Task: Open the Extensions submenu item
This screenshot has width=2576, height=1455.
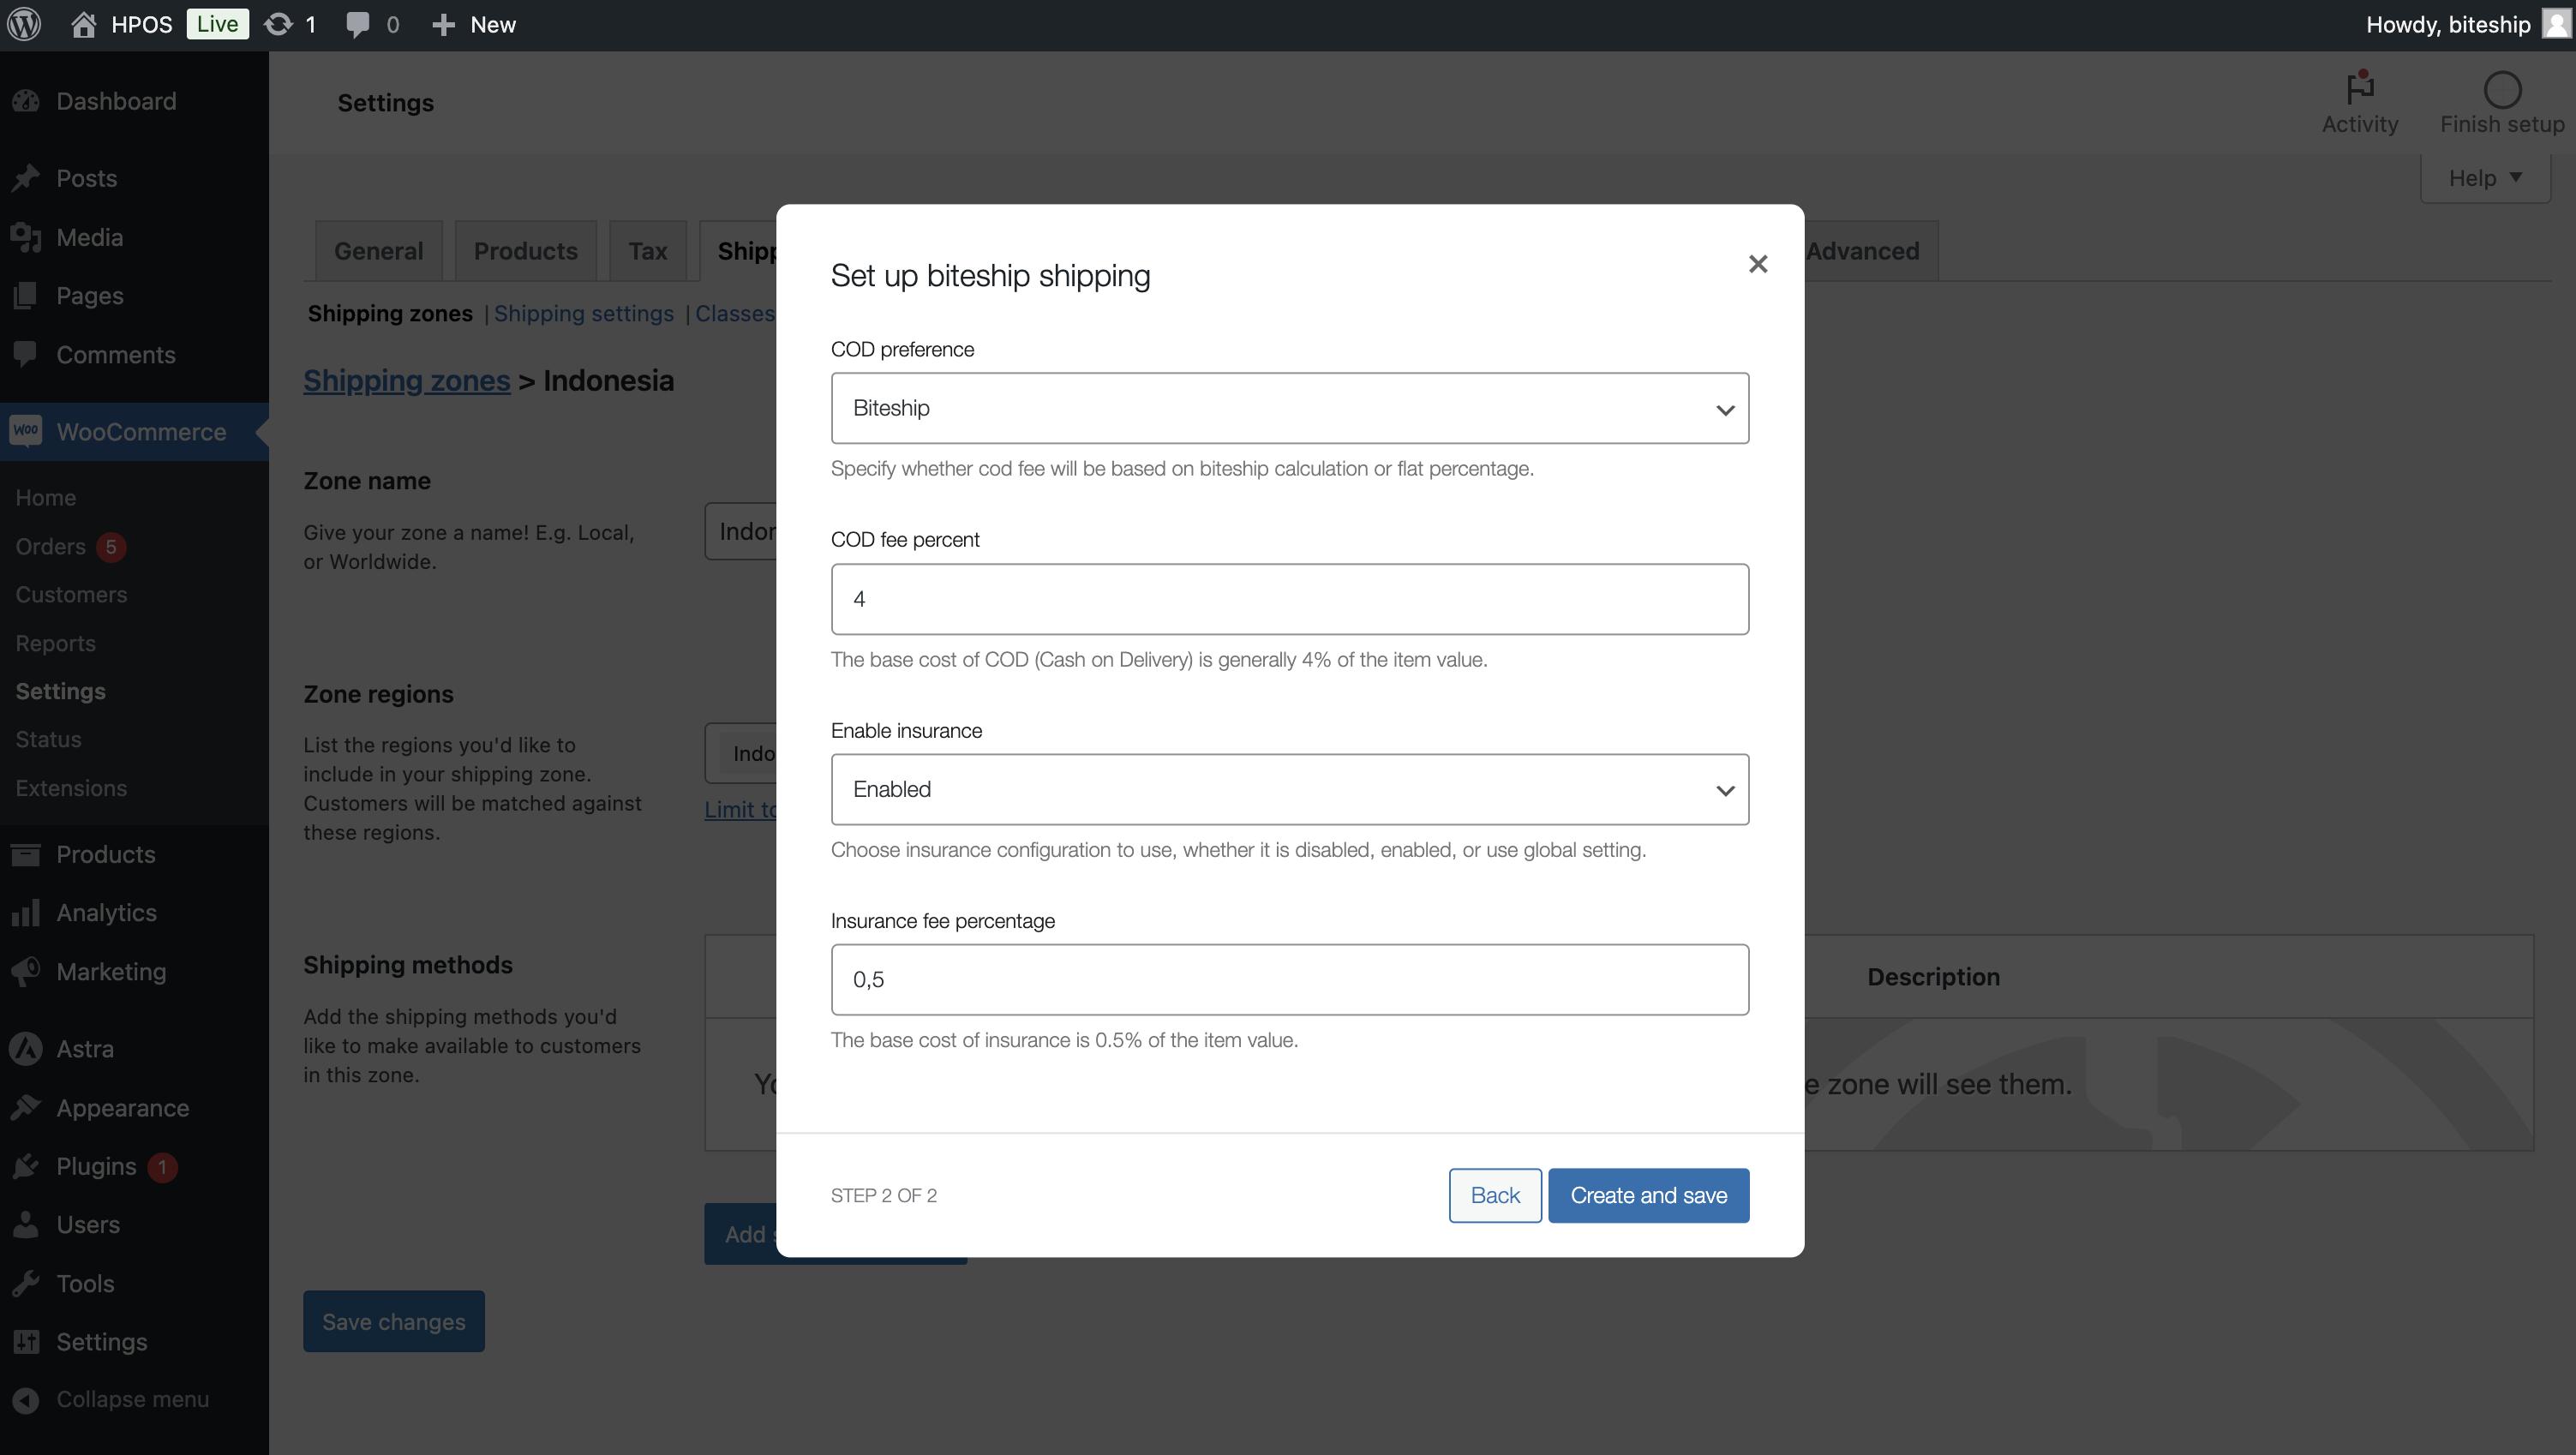Action: point(71,788)
